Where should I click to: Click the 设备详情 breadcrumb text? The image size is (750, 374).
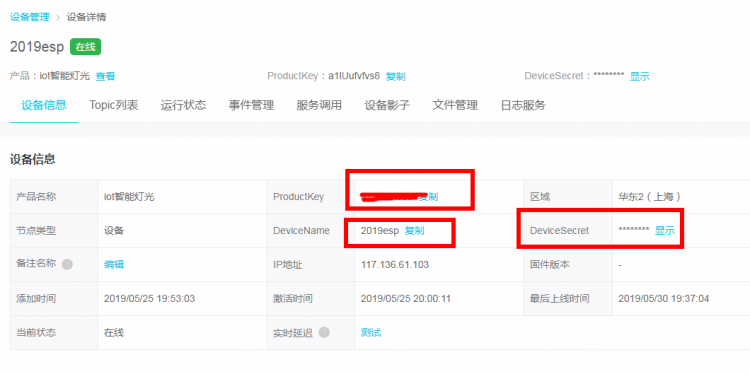coord(86,18)
